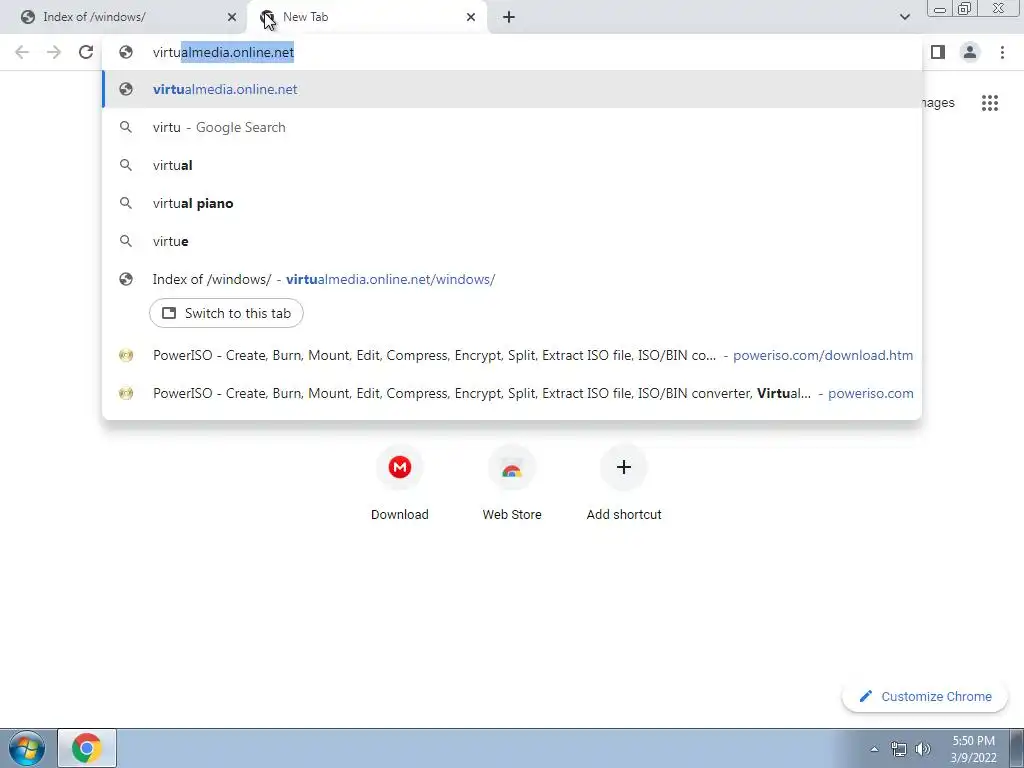Toggle the Chrome side panel icon
The image size is (1024, 768).
tap(938, 52)
